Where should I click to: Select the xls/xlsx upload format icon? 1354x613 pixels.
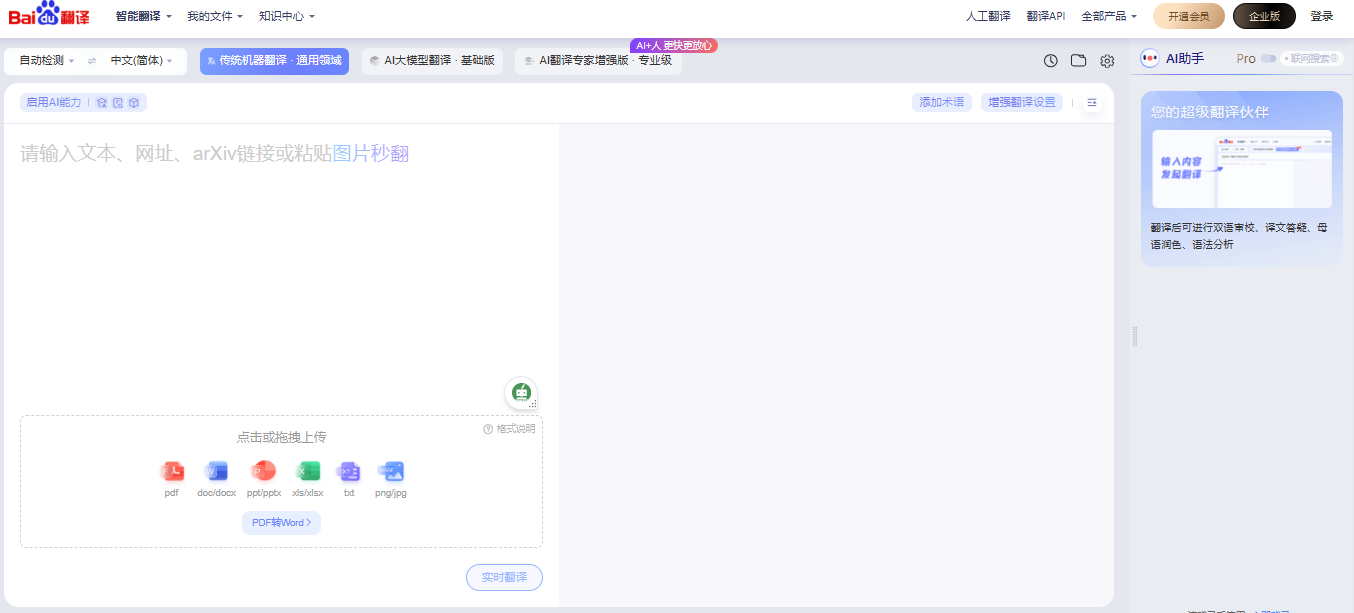pyautogui.click(x=308, y=472)
